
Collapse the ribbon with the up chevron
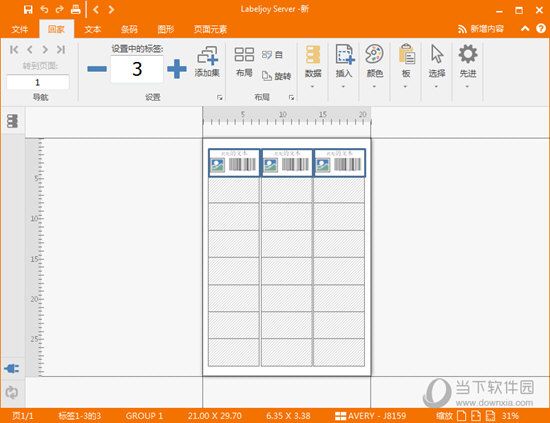coord(525,28)
